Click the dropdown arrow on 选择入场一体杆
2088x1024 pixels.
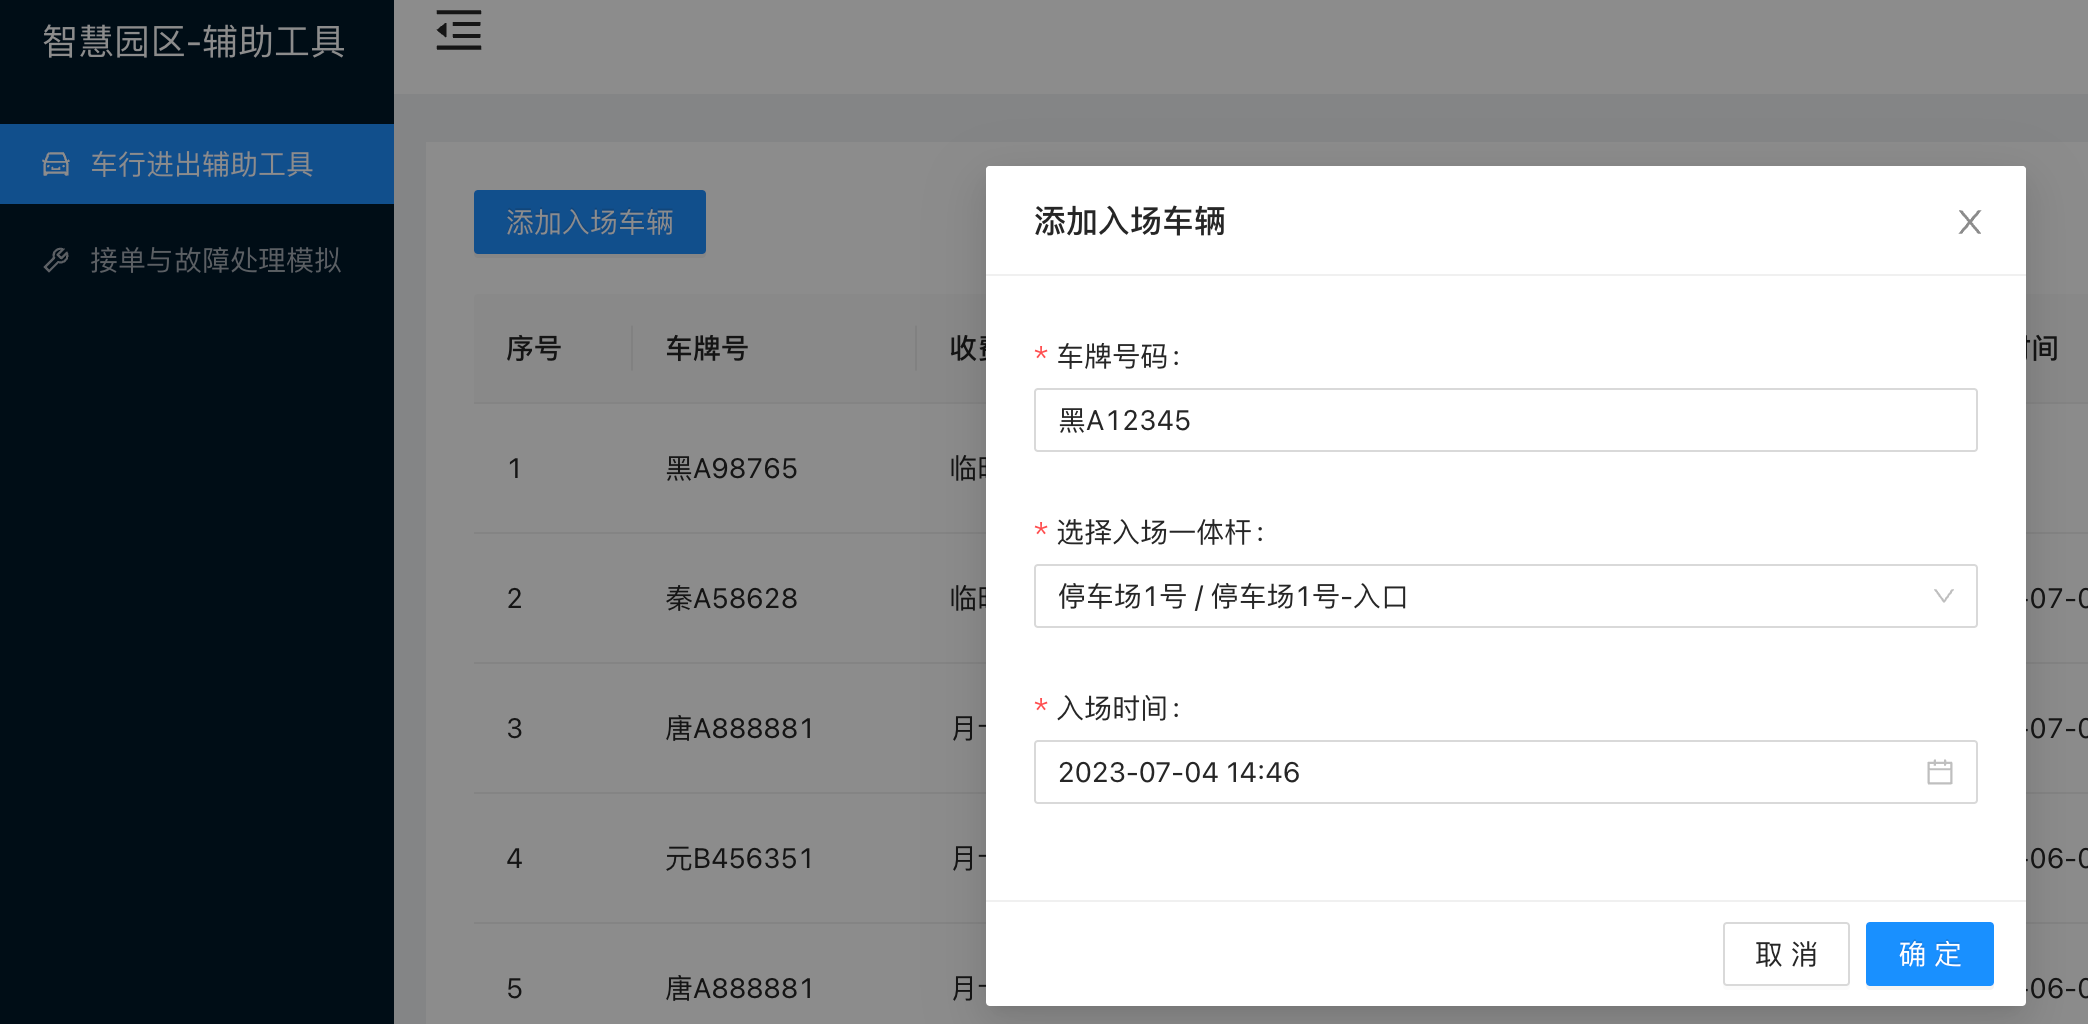pyautogui.click(x=1943, y=597)
